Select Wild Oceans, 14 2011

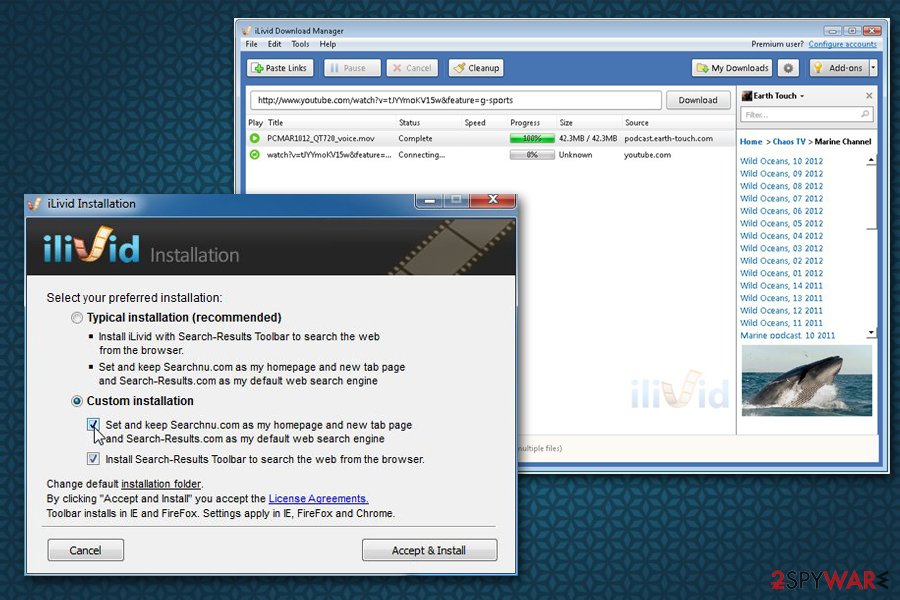(x=781, y=285)
